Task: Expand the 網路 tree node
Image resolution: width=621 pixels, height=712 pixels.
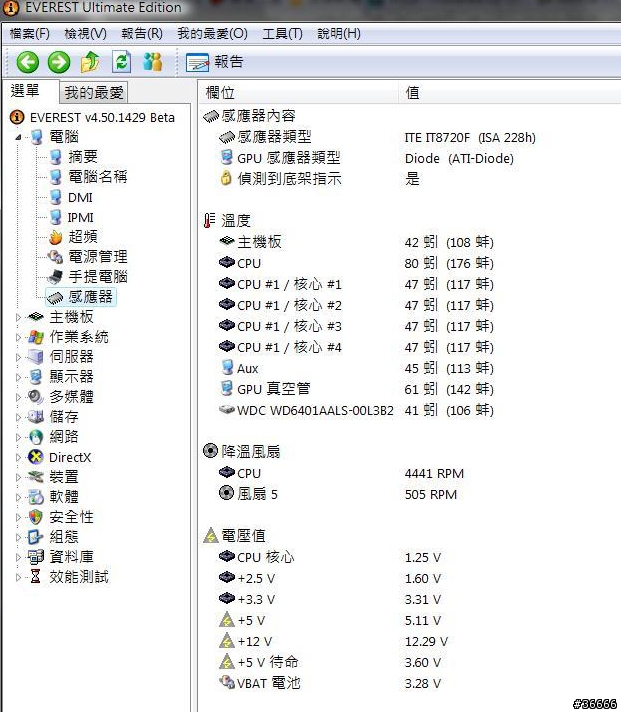Action: click(18, 437)
